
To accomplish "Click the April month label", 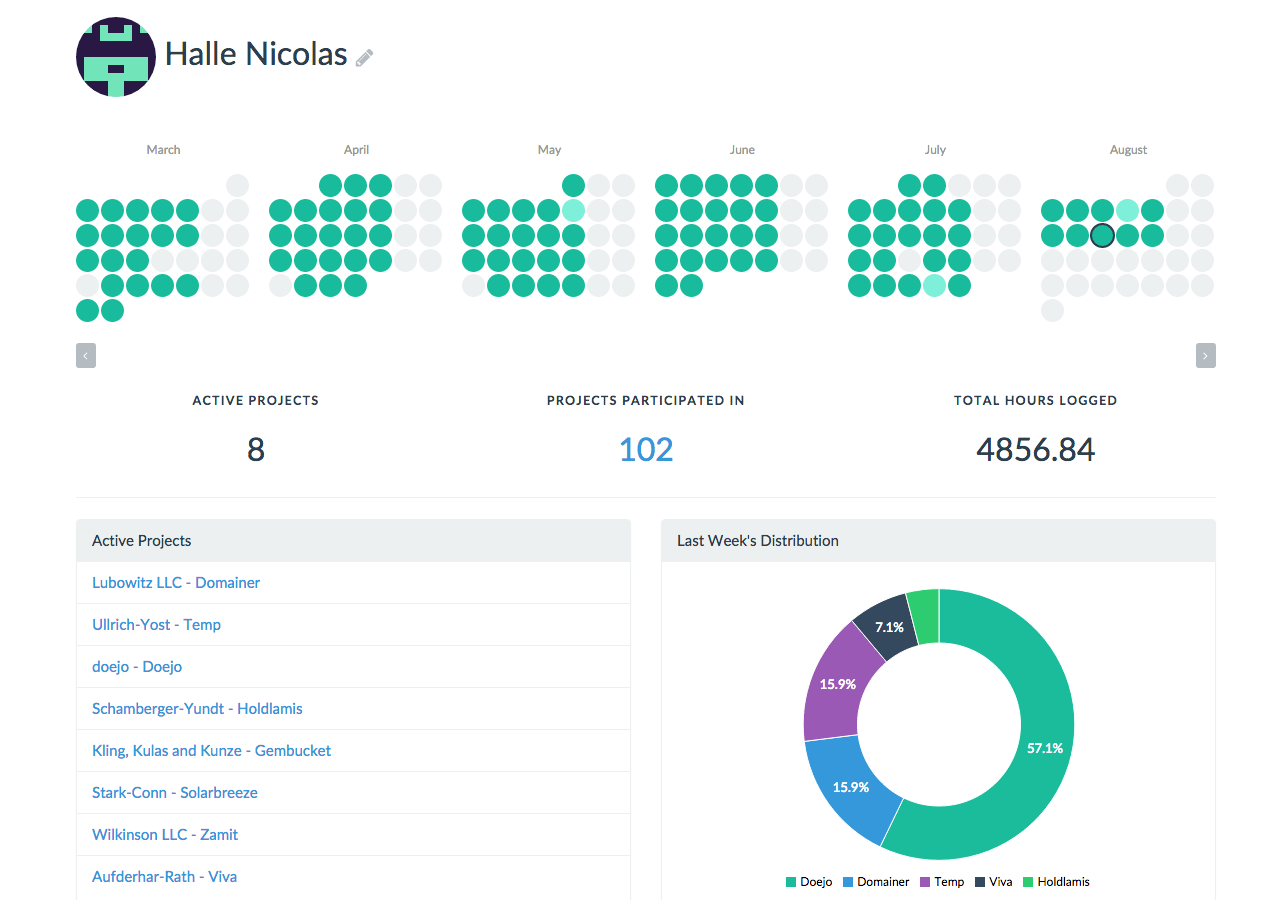I will pyautogui.click(x=356, y=150).
